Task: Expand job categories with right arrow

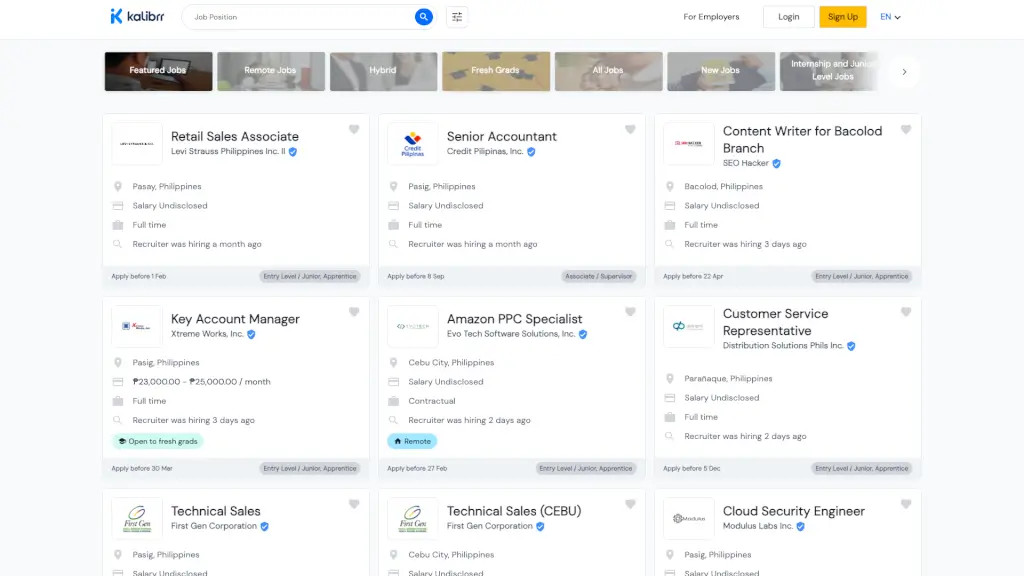Action: pyautogui.click(x=904, y=72)
